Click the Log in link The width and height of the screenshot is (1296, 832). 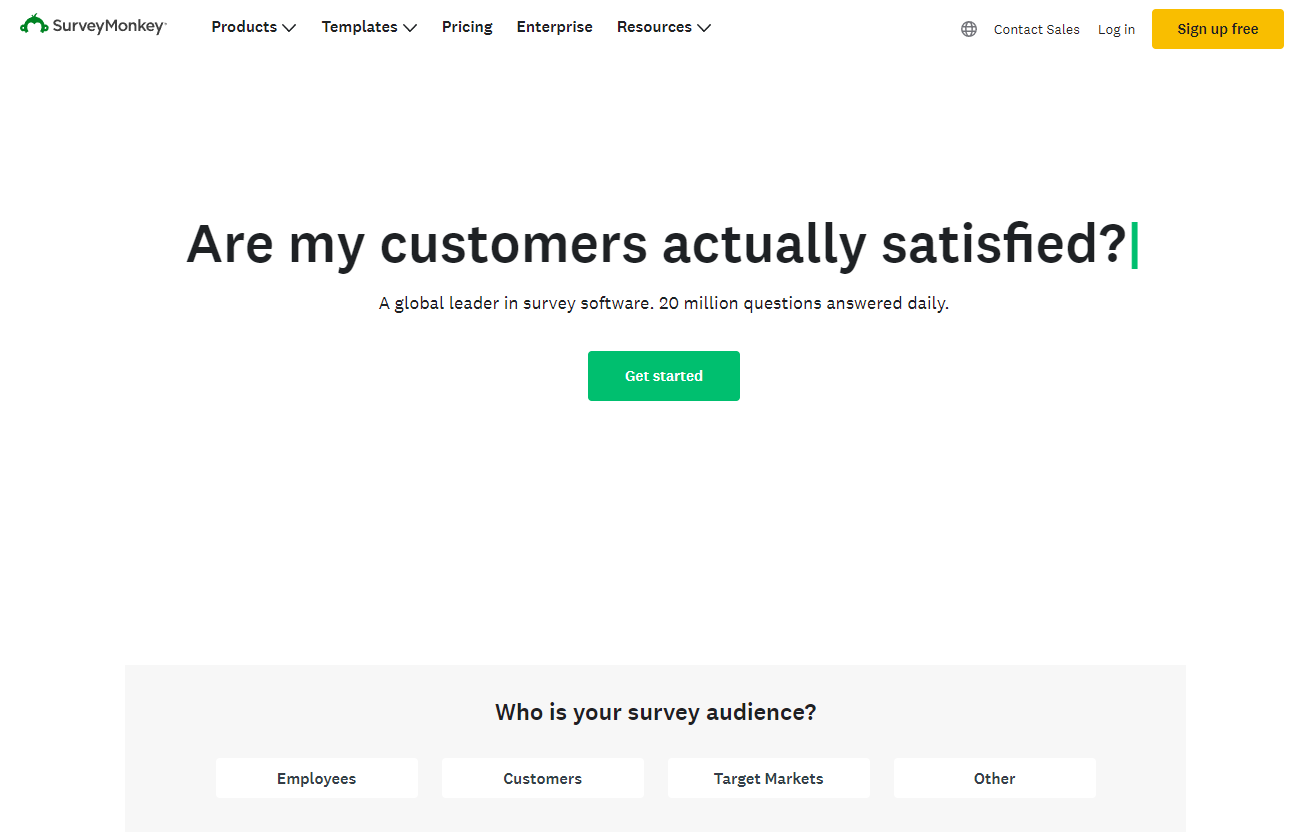[1116, 29]
